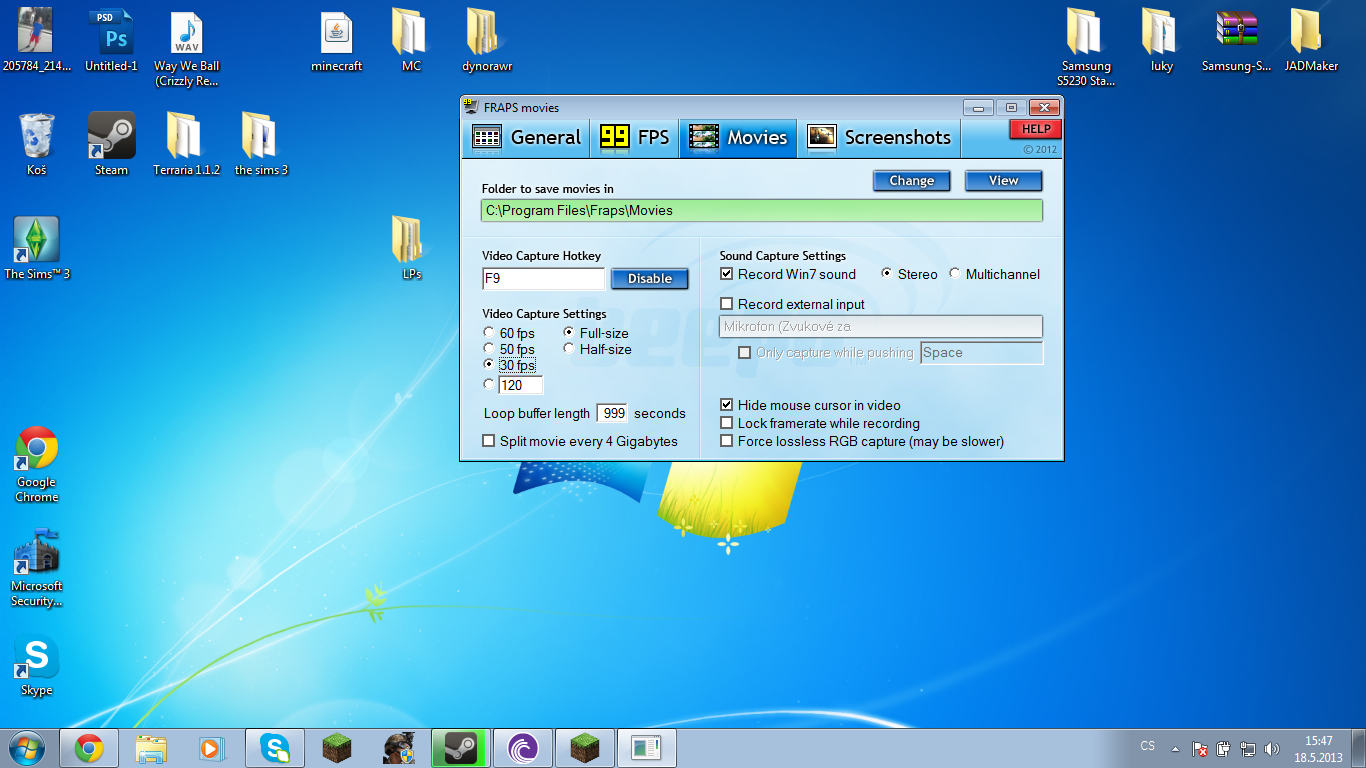This screenshot has width=1366, height=768.
Task: Enable Split movie every 4 Gigabytes
Action: tap(489, 441)
